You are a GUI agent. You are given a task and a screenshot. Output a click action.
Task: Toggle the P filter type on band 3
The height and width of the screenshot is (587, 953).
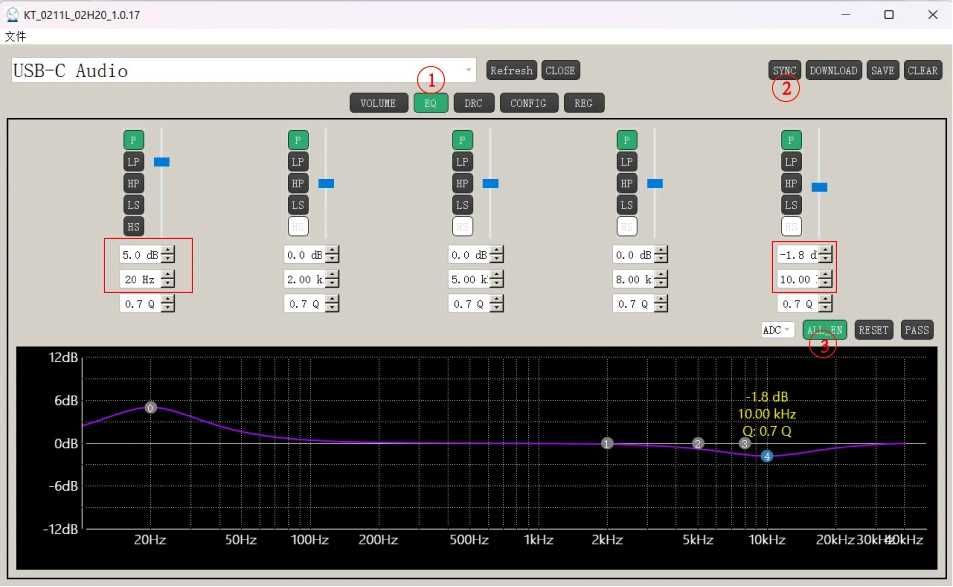tap(463, 140)
